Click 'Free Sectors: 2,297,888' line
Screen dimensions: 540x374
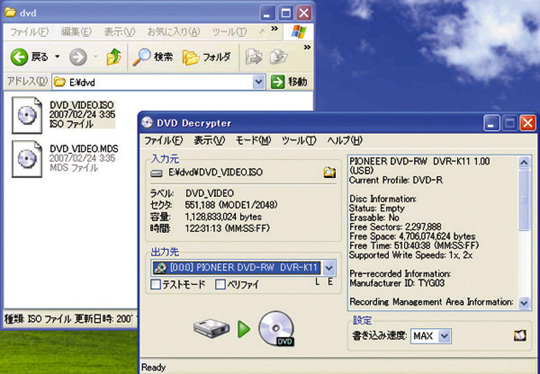tap(395, 227)
